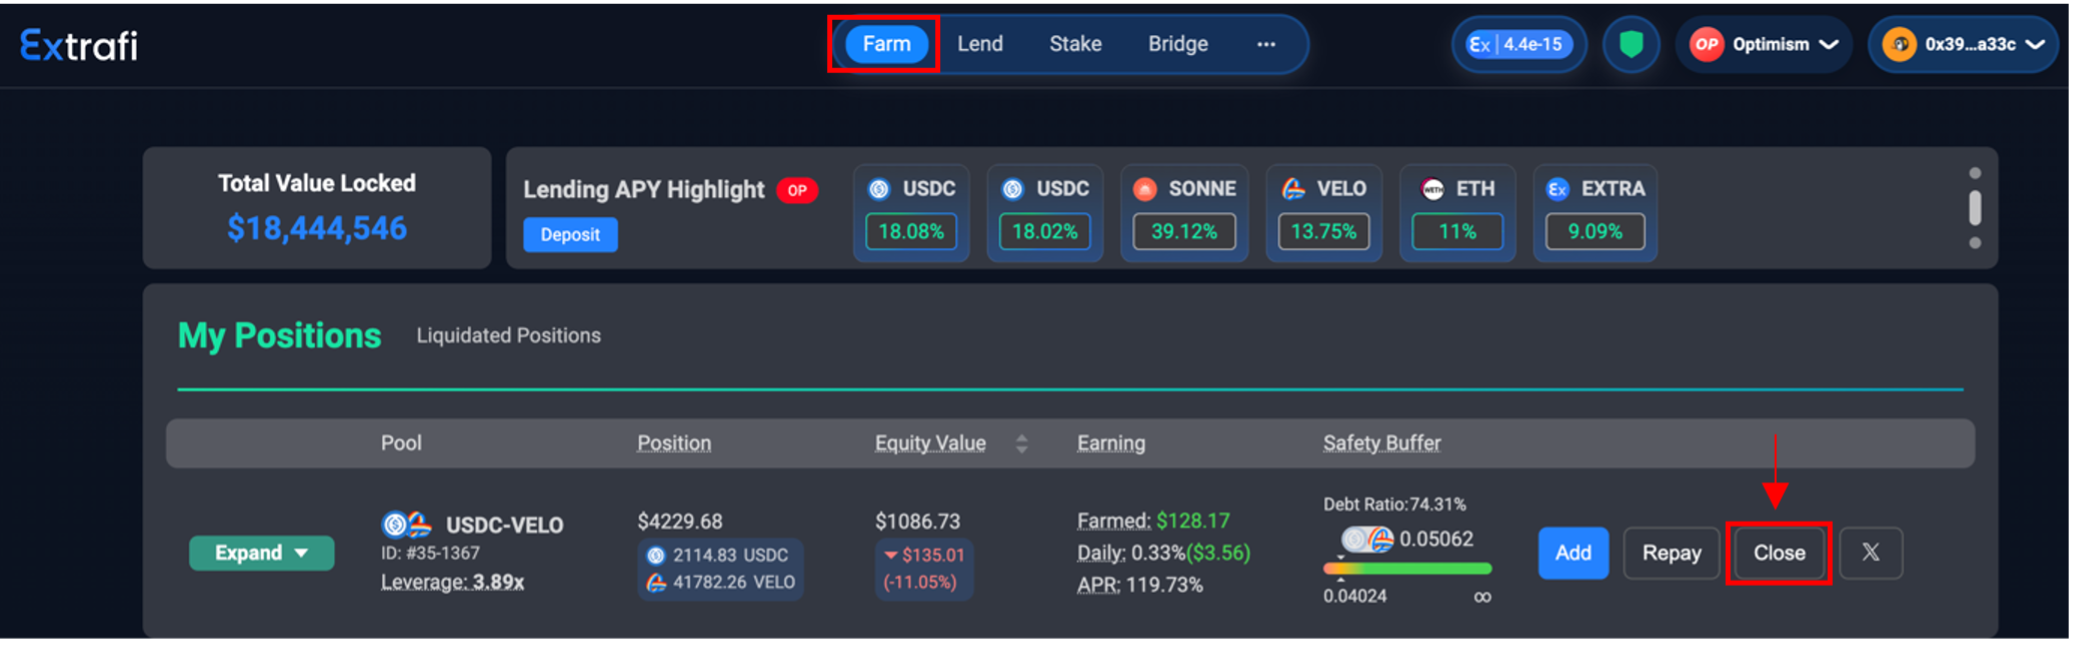Click the Close position button
This screenshot has width=2076, height=646.
1779,553
